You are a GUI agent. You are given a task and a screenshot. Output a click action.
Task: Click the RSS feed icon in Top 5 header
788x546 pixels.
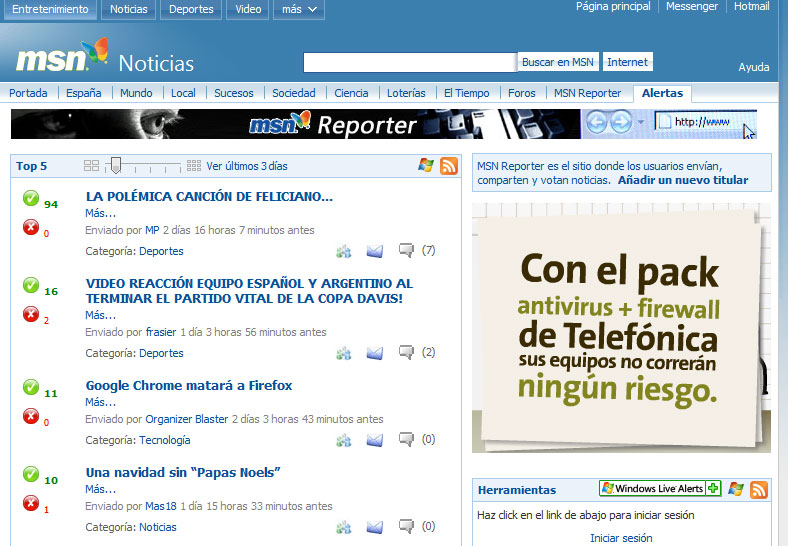coord(449,166)
